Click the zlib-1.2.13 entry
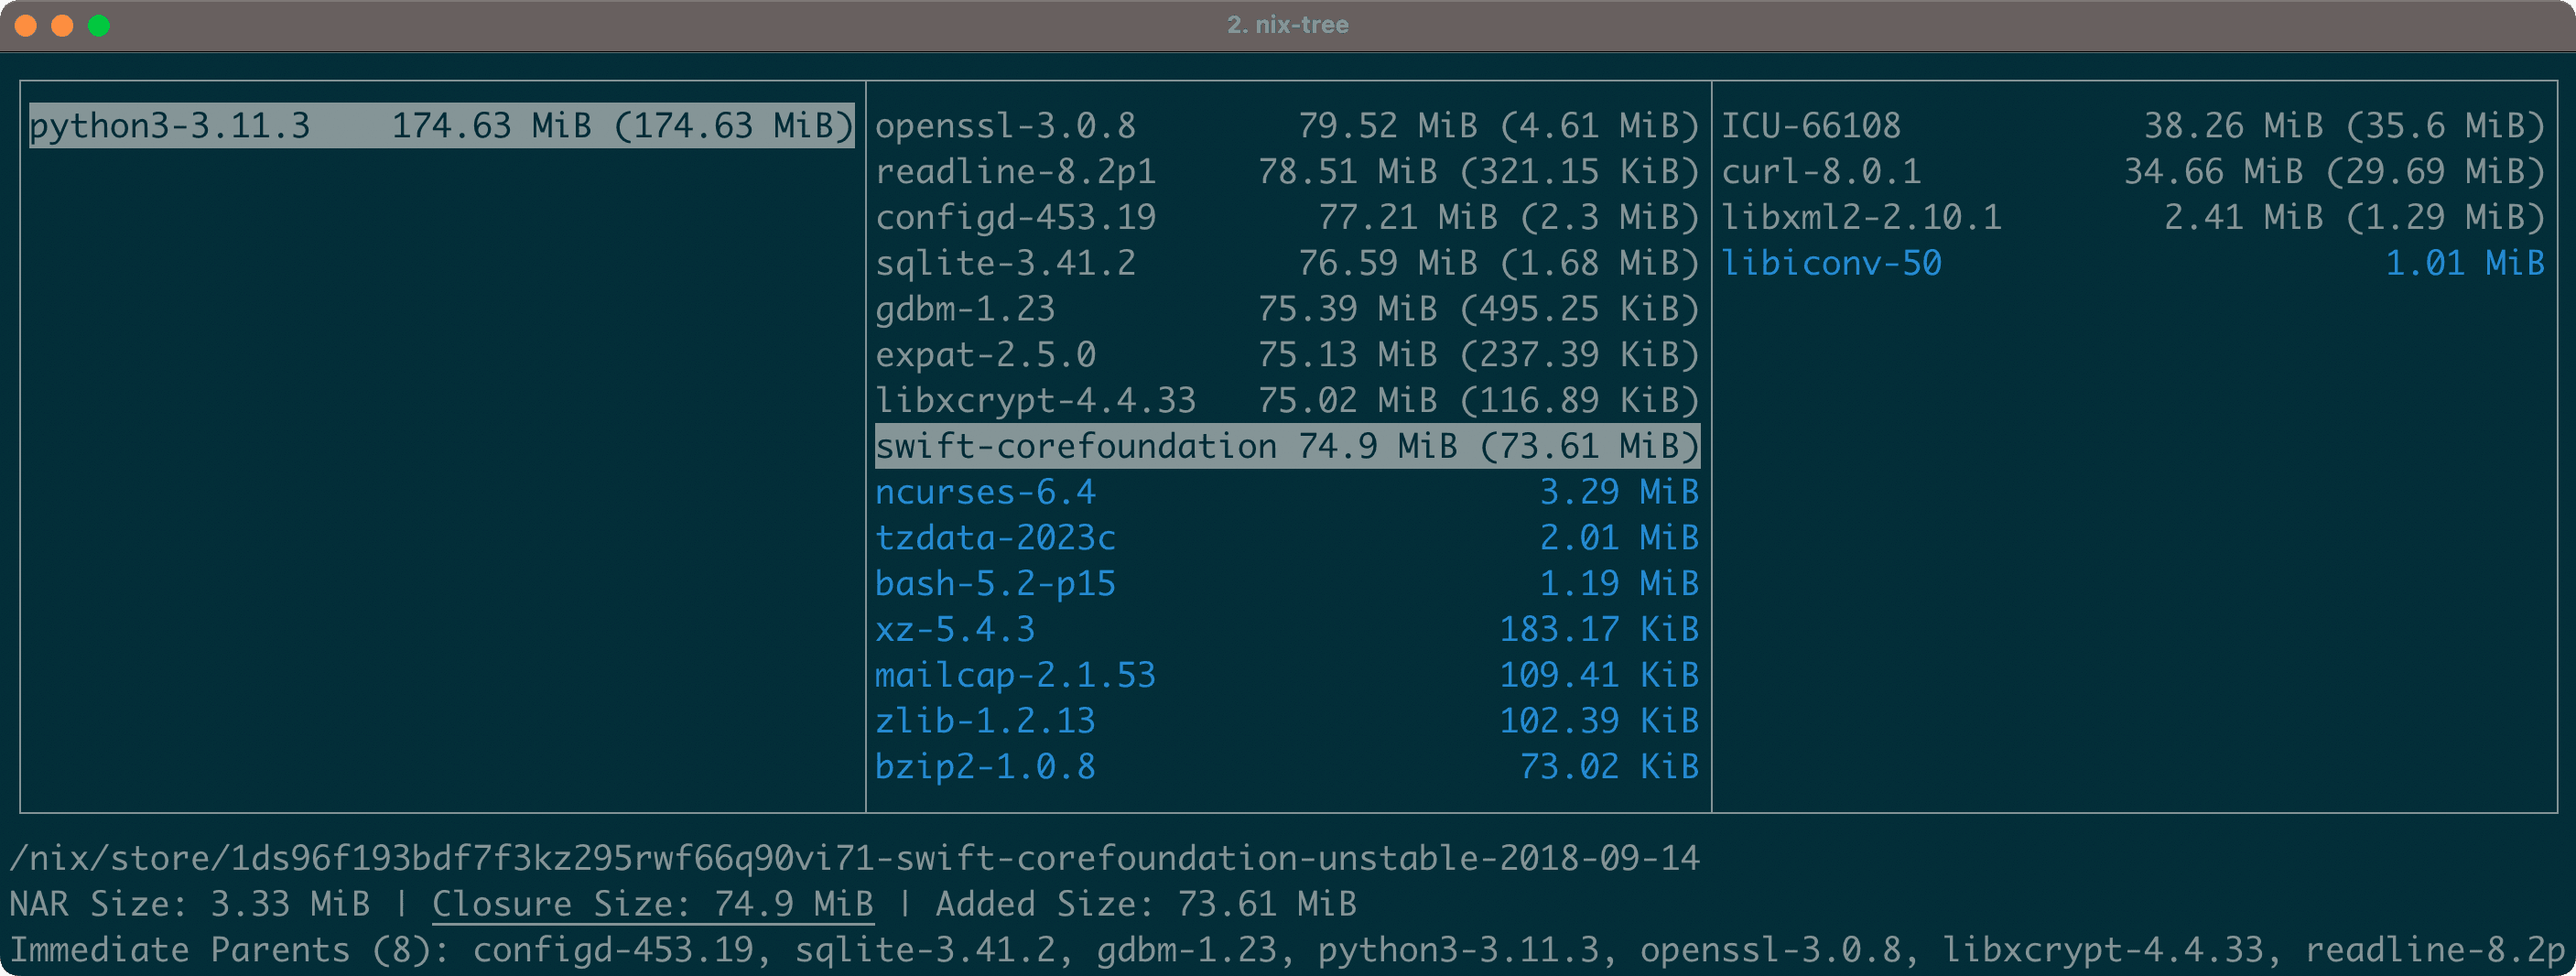This screenshot has height=976, width=2576. click(x=1286, y=721)
